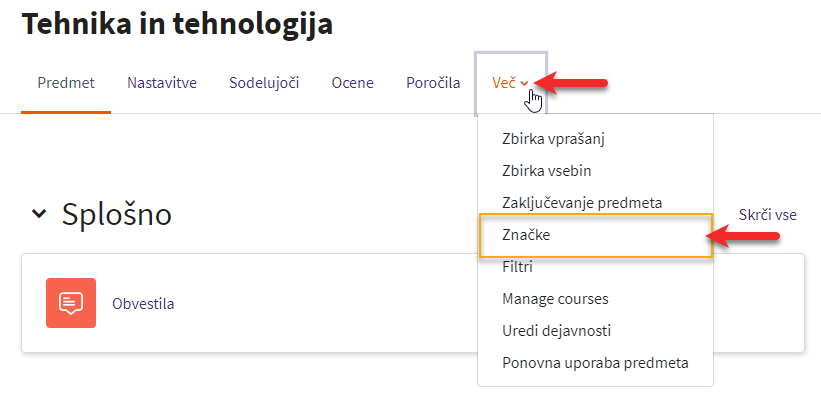Screen dimensions: 821x396
Task: Go to the Sodelujoči tab
Action: (264, 83)
